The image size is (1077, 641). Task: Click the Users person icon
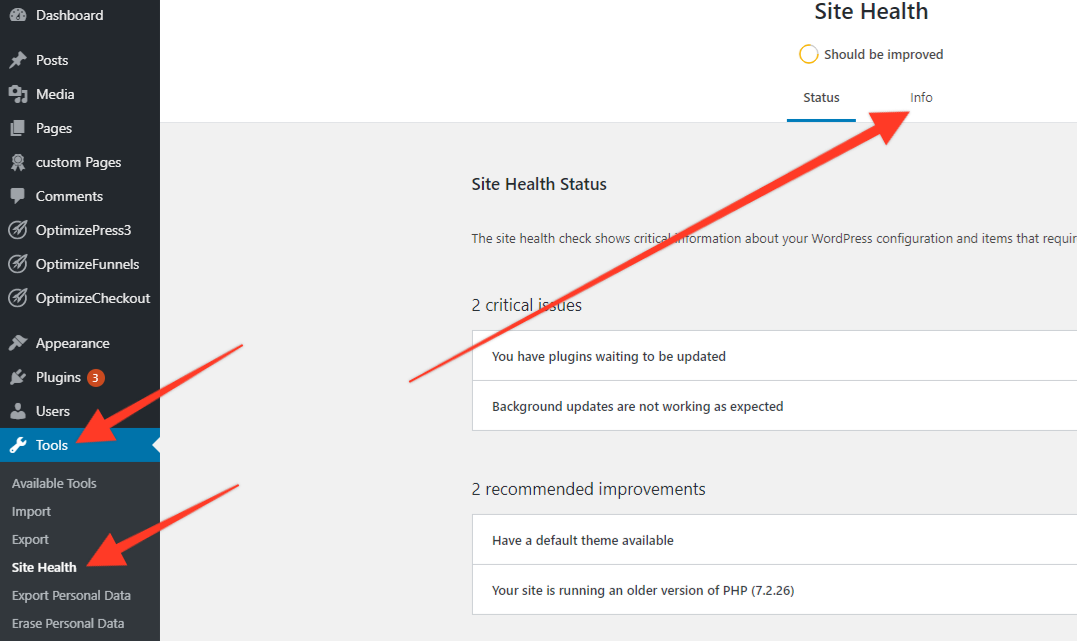pos(18,411)
